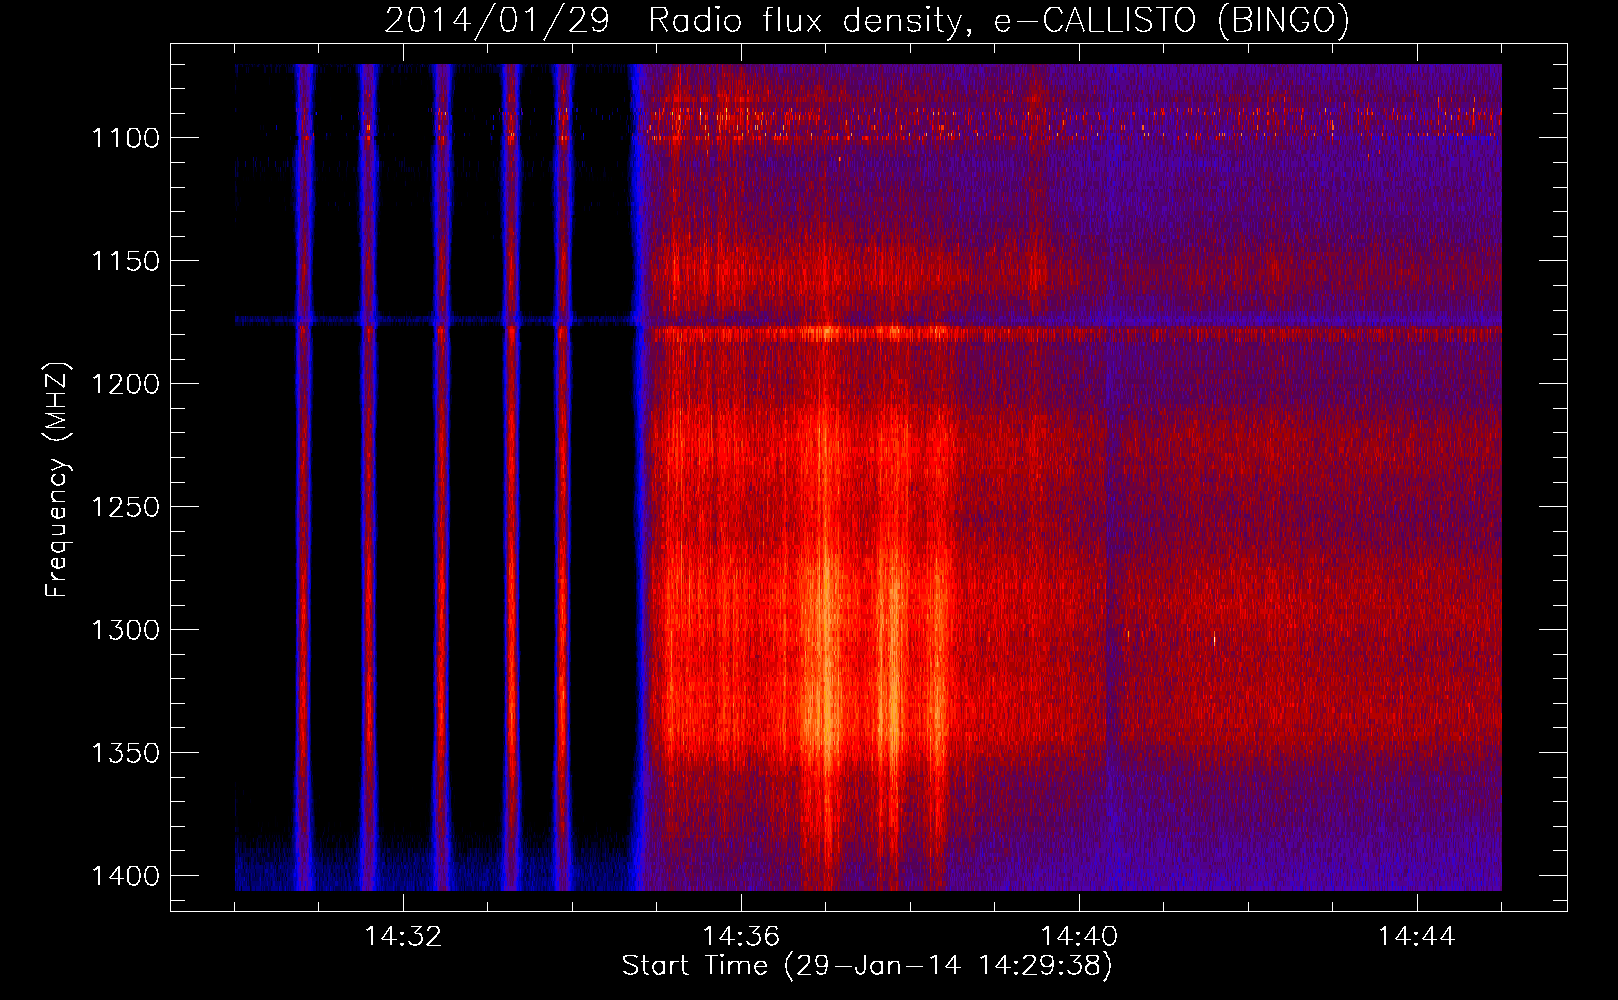Click the 1150 frequency tick label

[x=126, y=261]
